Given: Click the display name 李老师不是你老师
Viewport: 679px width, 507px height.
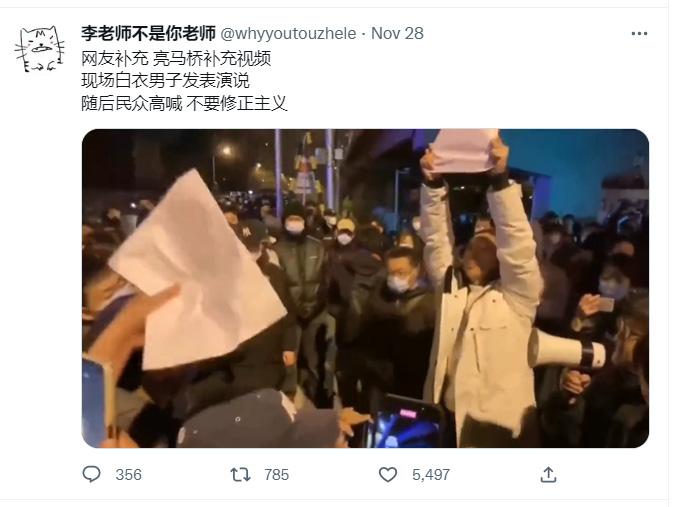Looking at the screenshot, I should 149,33.
